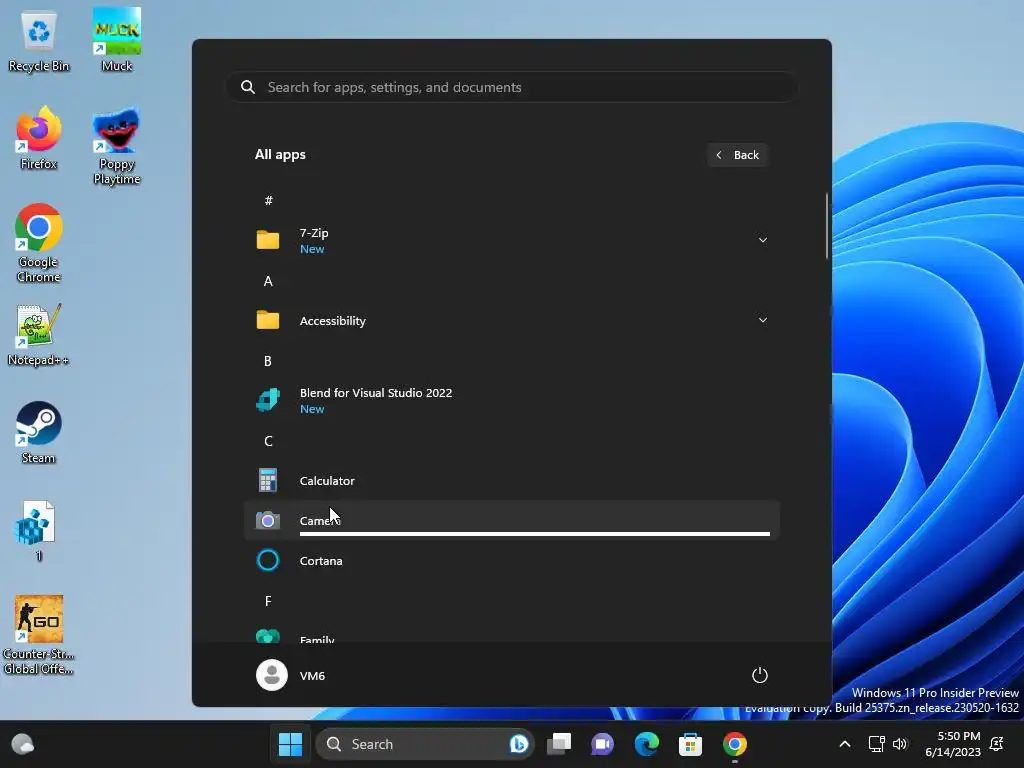Open Google Chrome from the taskbar
Image resolution: width=1024 pixels, height=768 pixels.
point(735,744)
